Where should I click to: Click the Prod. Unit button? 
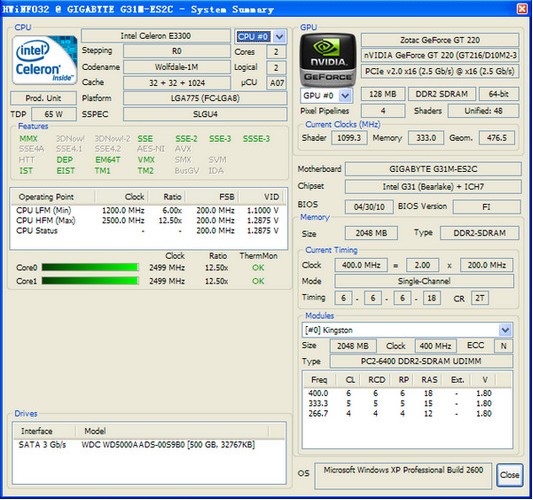pos(43,98)
